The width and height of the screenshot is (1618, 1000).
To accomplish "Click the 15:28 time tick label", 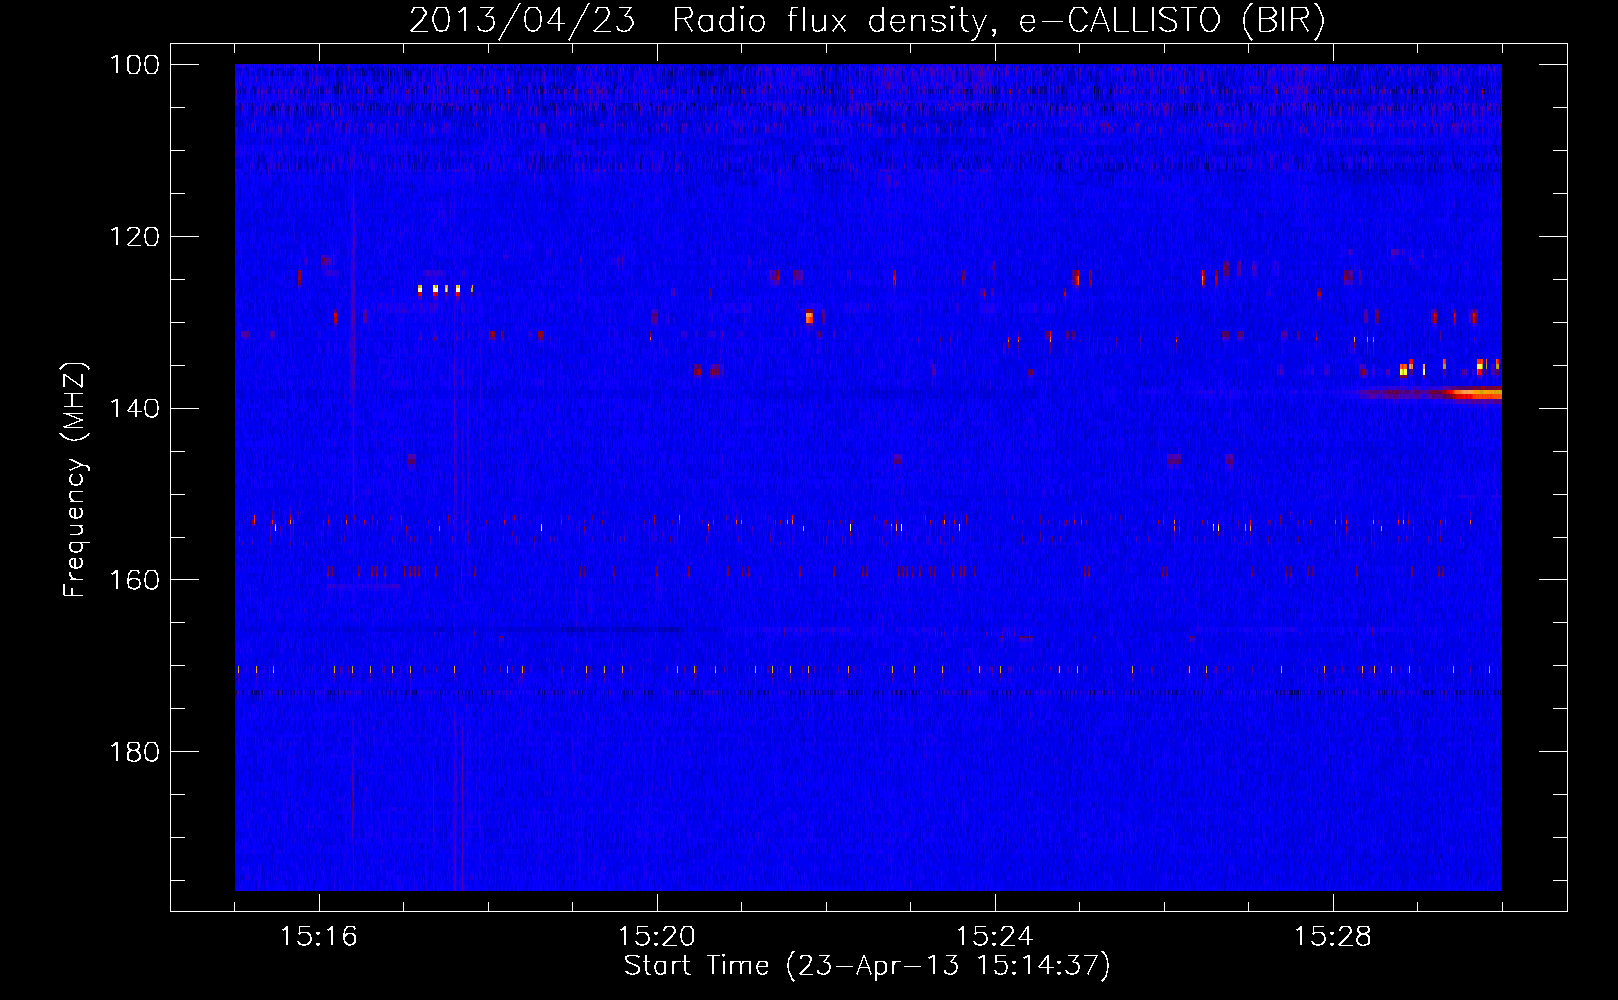I will tap(1333, 937).
